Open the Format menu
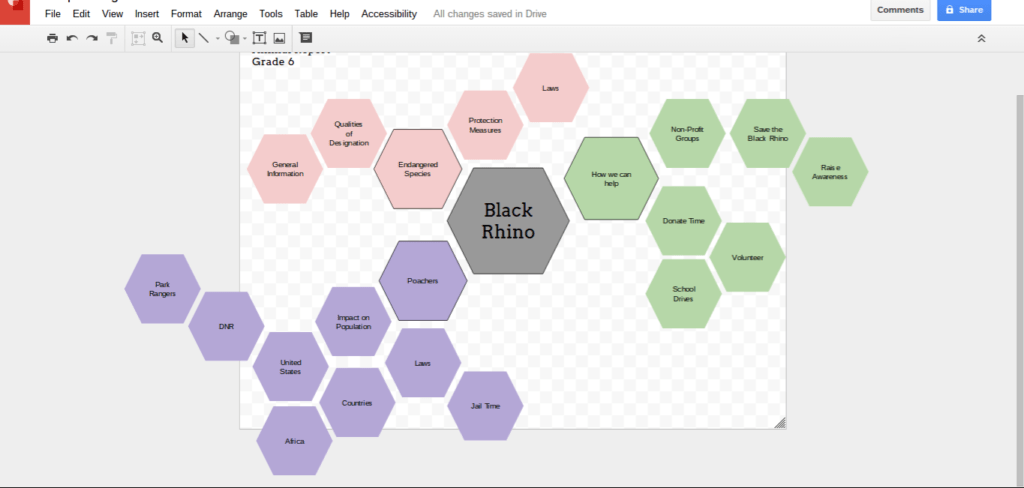This screenshot has width=1024, height=488. pyautogui.click(x=186, y=14)
